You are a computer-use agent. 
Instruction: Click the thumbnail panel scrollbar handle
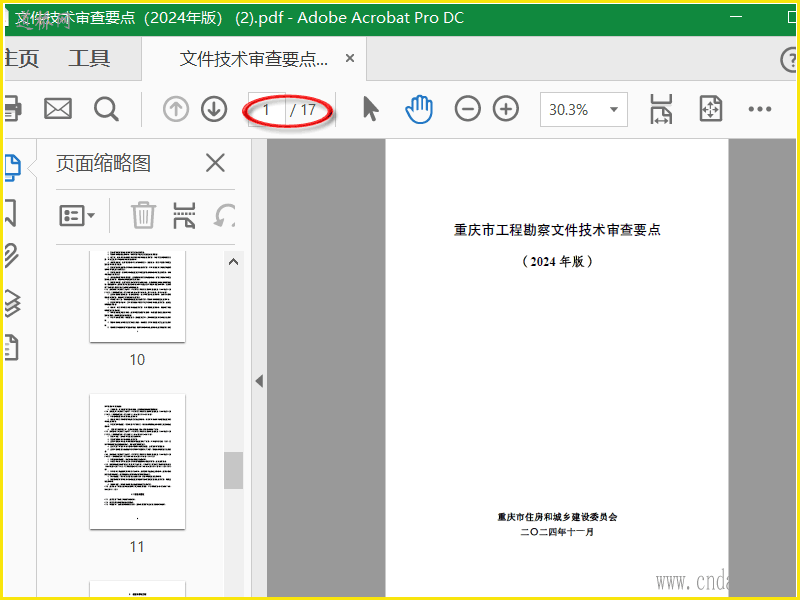(234, 470)
